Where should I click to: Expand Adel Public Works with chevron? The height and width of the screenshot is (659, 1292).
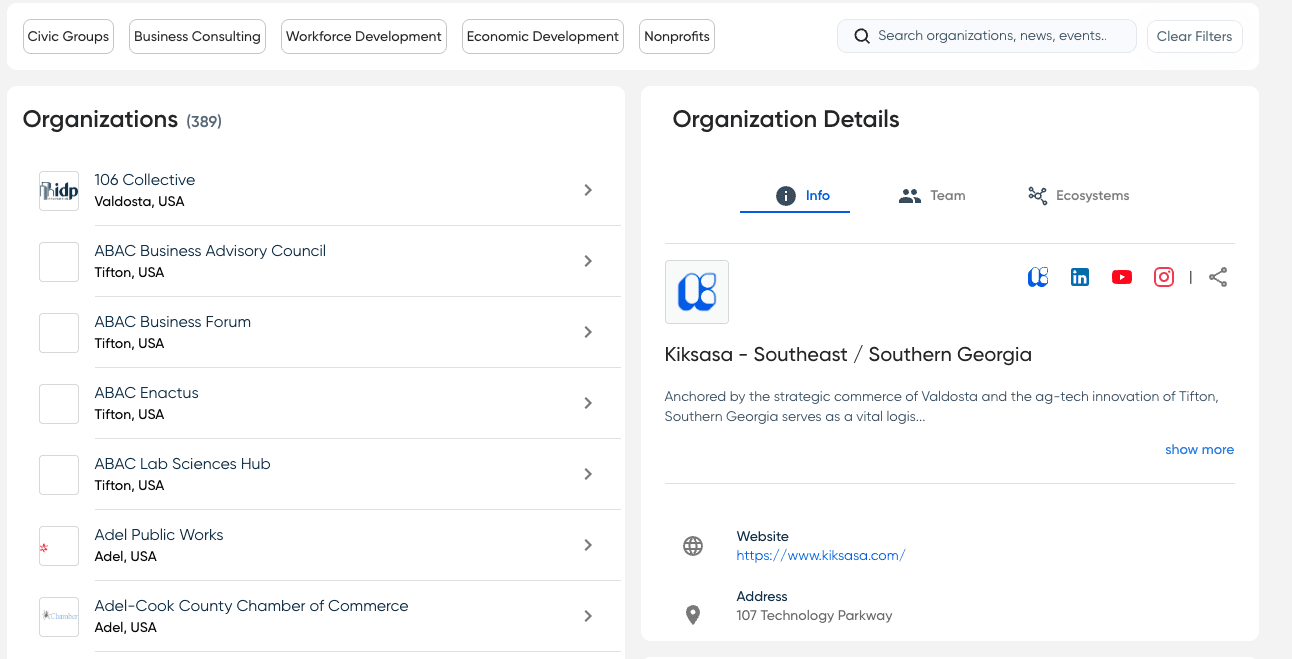[x=588, y=545]
